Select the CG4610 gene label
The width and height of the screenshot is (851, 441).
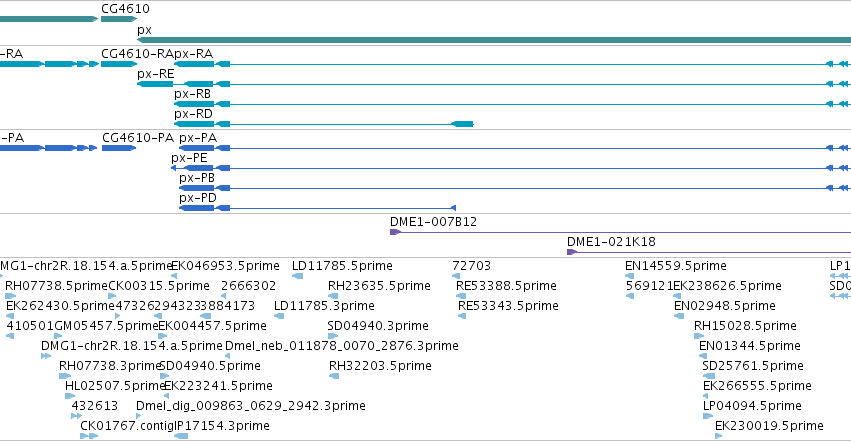(125, 9)
